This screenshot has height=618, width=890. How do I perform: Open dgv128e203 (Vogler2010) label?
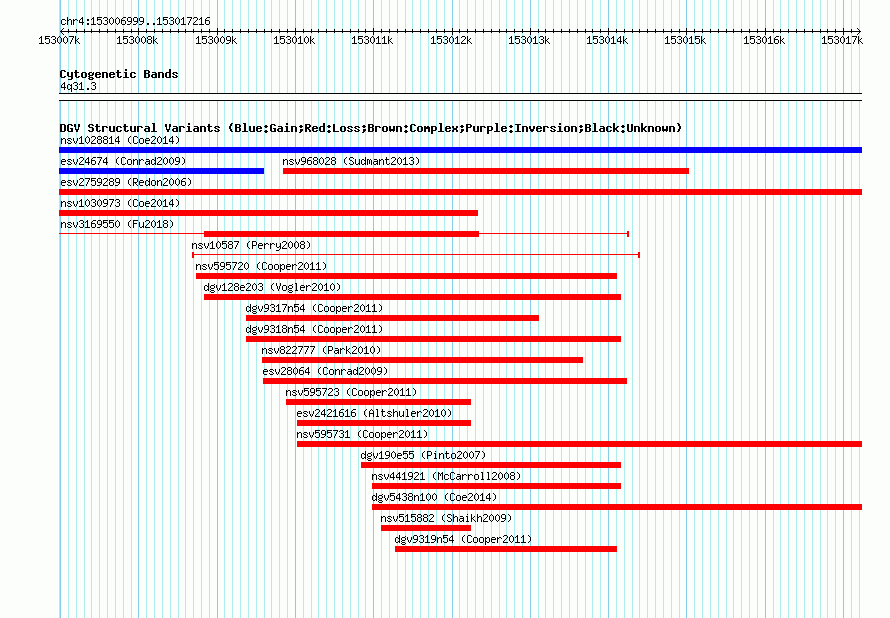tap(272, 287)
